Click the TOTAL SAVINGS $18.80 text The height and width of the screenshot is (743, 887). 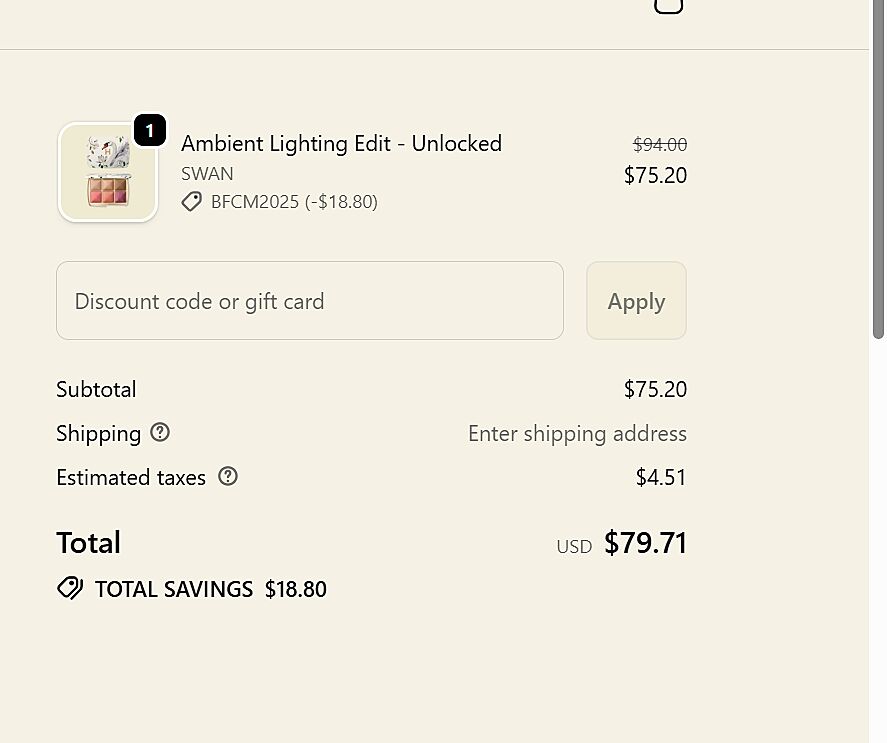click(x=211, y=589)
